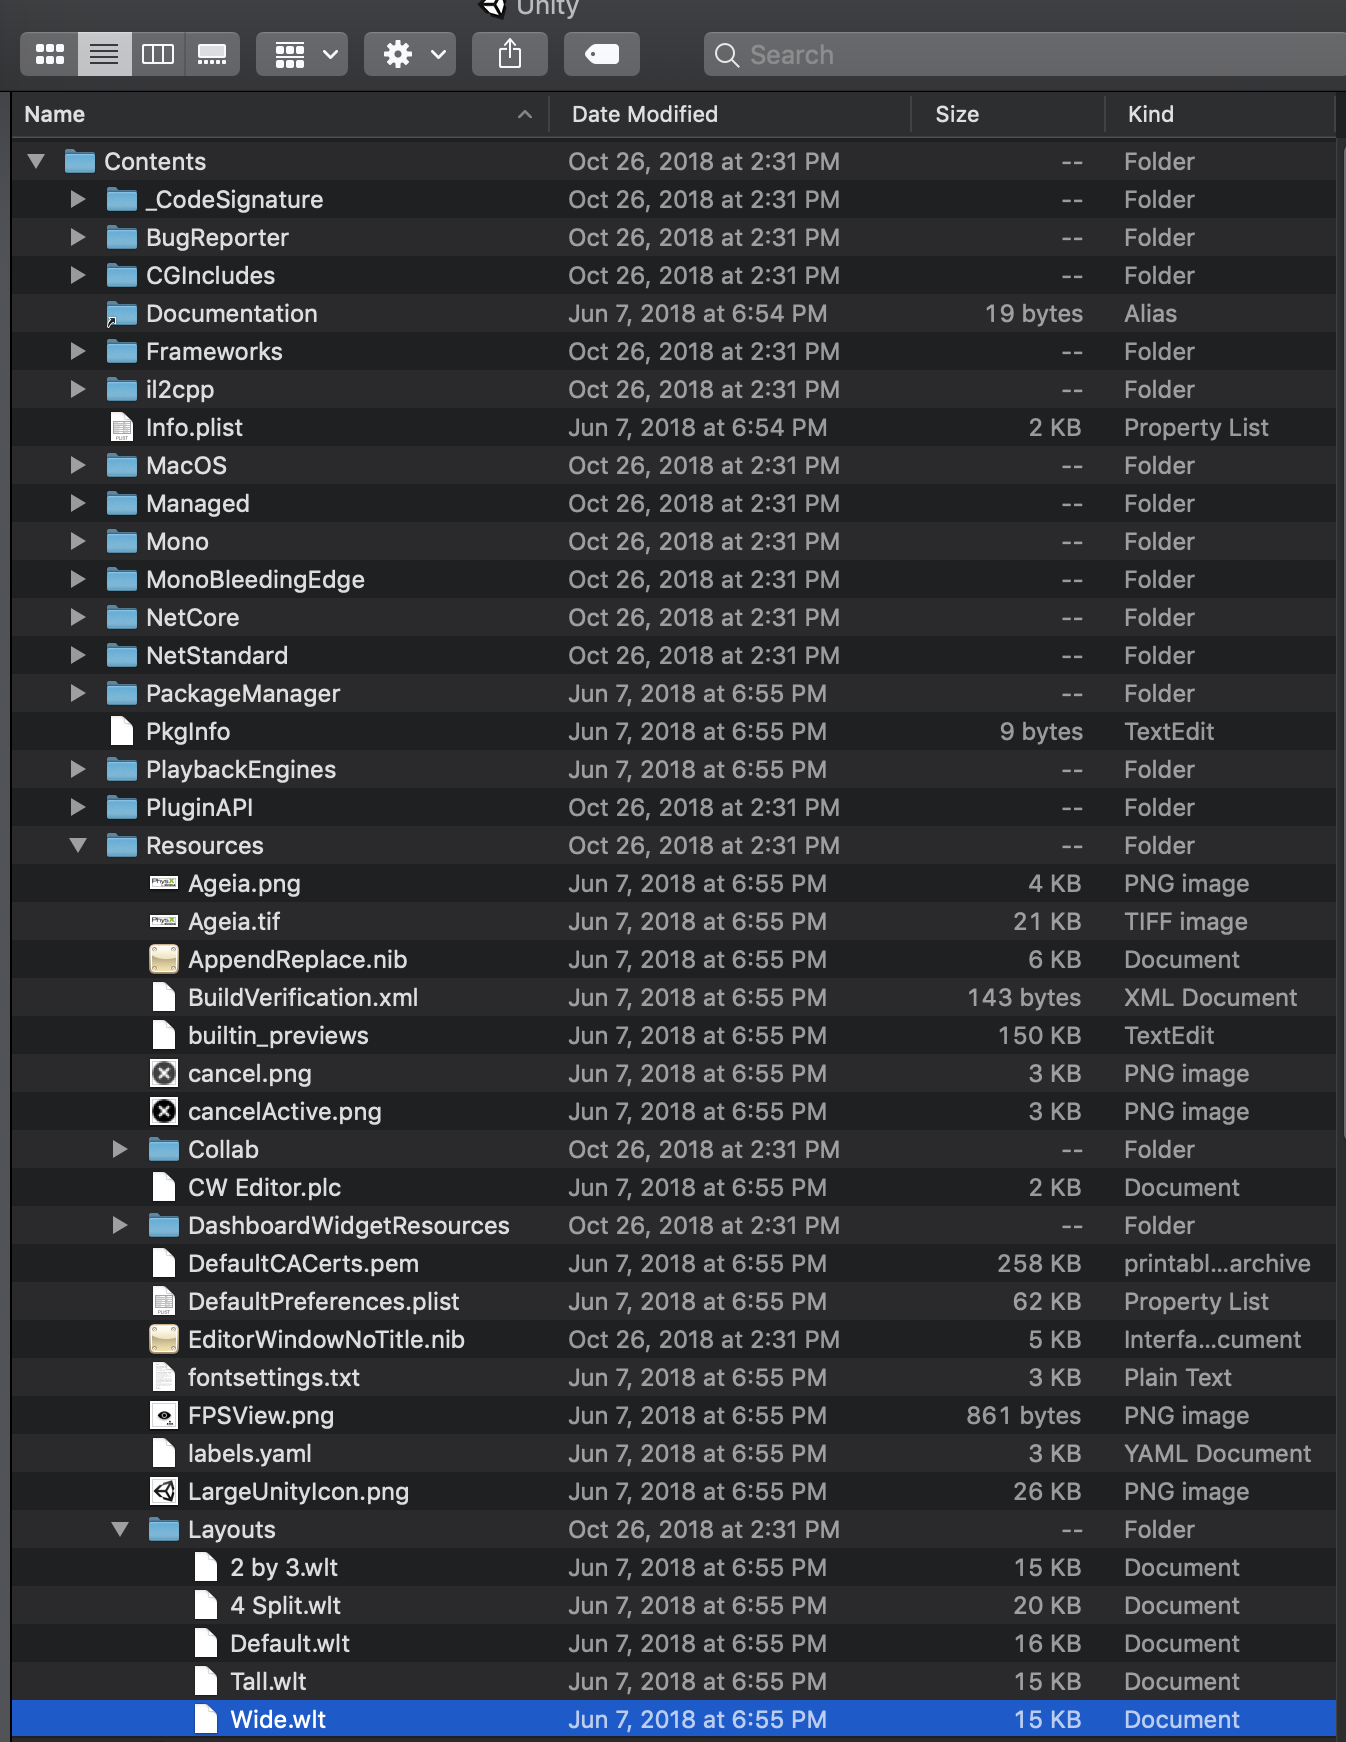Collapse the Contents folder disclosure triangle
Viewport: 1346px width, 1742px height.
pos(36,161)
